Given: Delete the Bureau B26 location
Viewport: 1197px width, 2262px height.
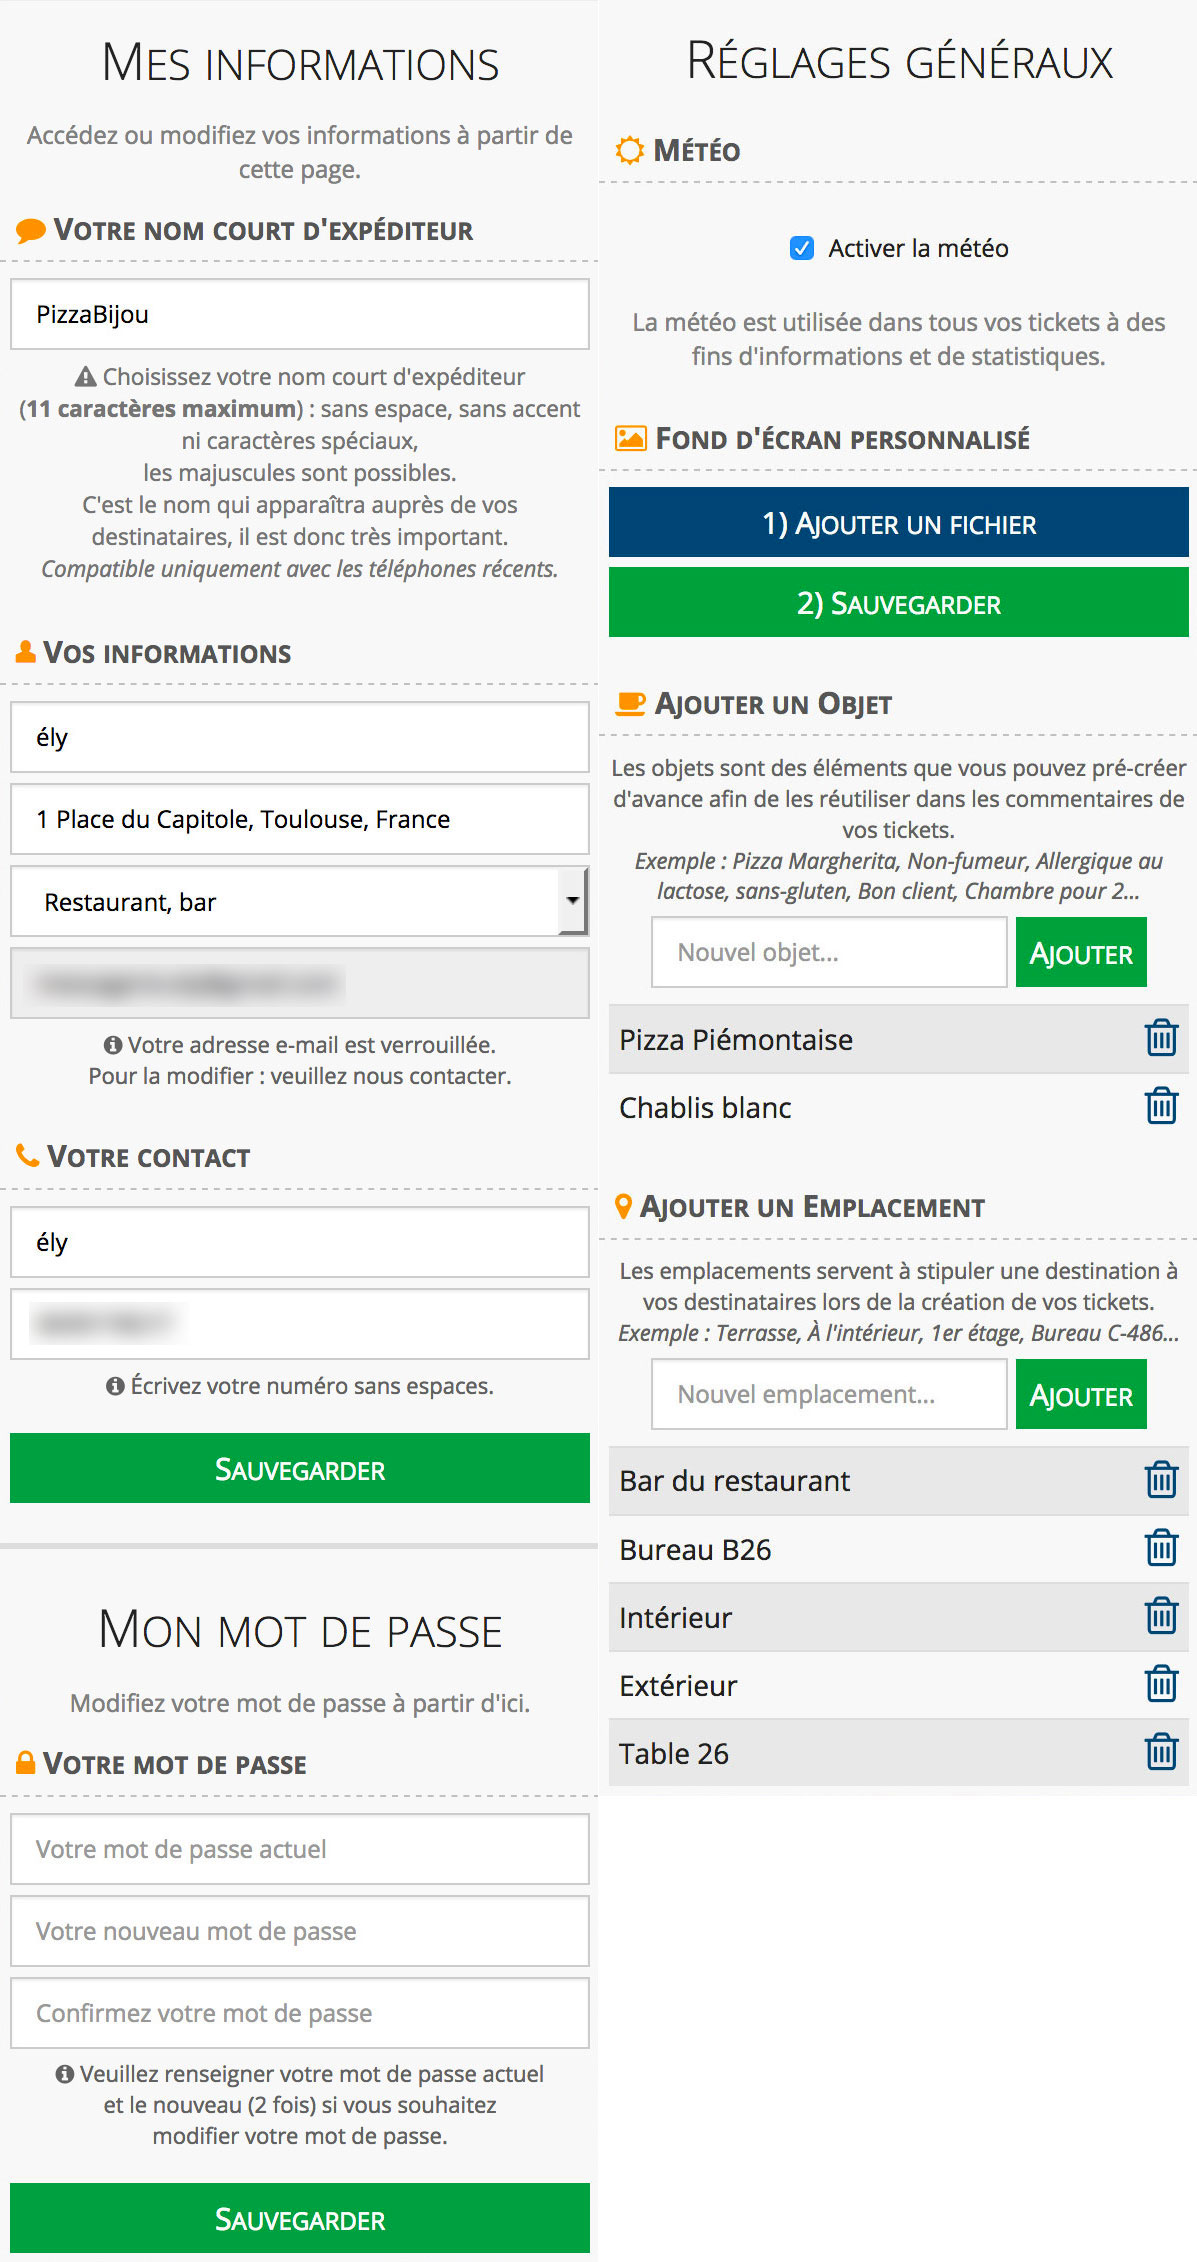Looking at the screenshot, I should pyautogui.click(x=1161, y=1548).
